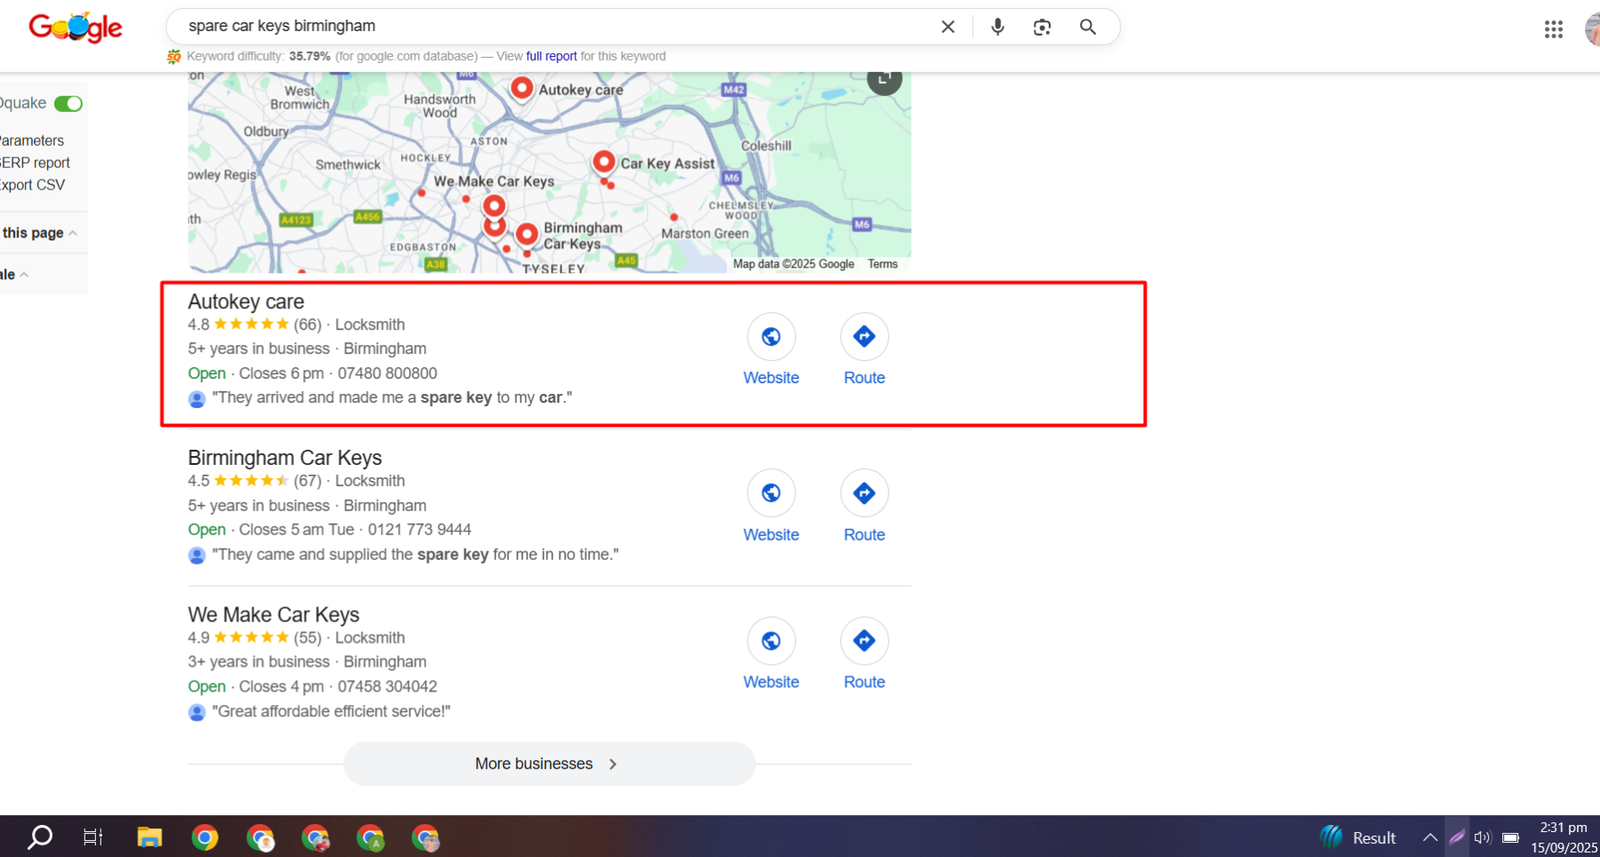Image resolution: width=1600 pixels, height=857 pixels.
Task: Select Export CSV in sidebar
Action: click(x=32, y=185)
